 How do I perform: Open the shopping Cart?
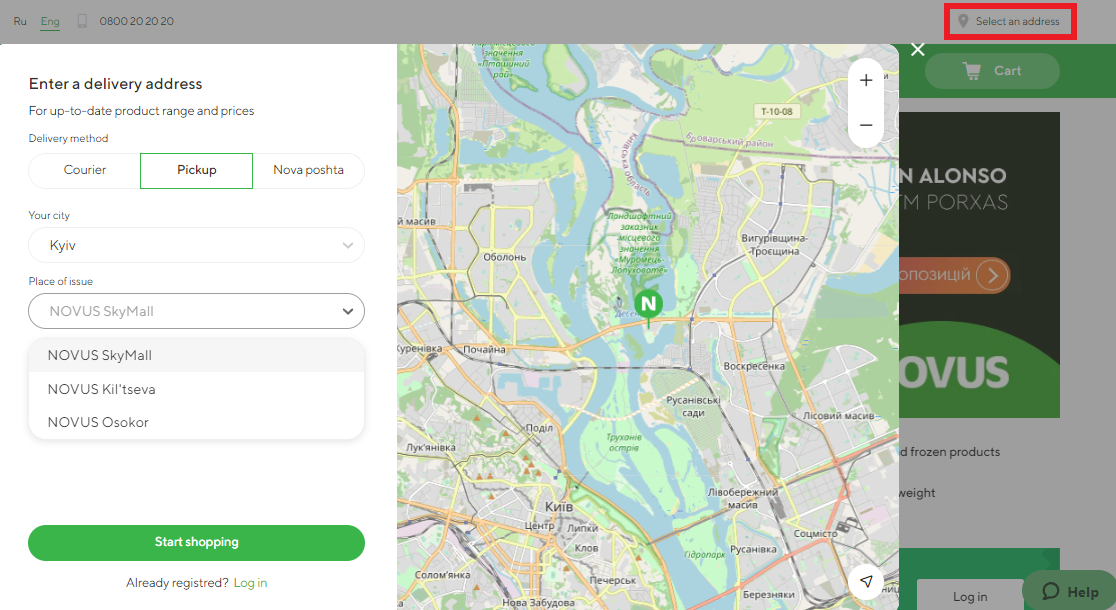992,71
